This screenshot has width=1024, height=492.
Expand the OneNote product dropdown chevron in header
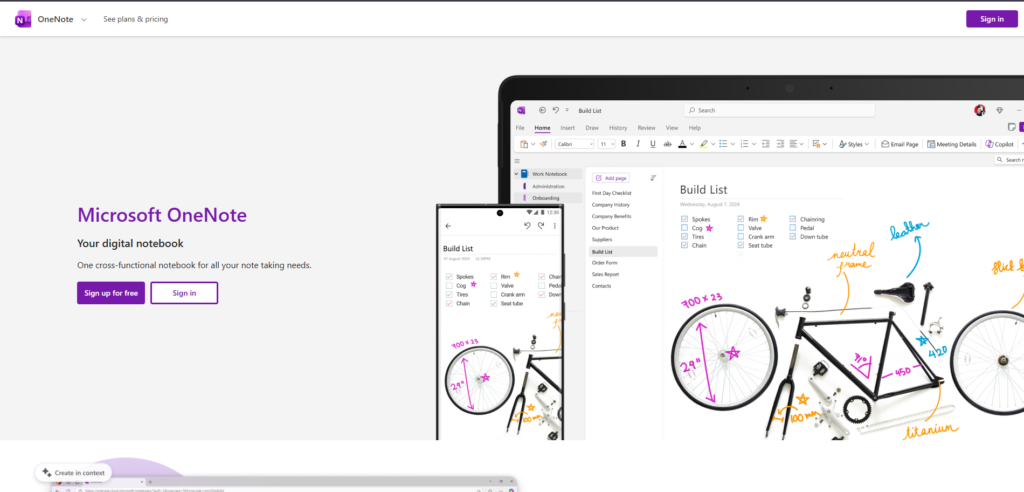(84, 20)
